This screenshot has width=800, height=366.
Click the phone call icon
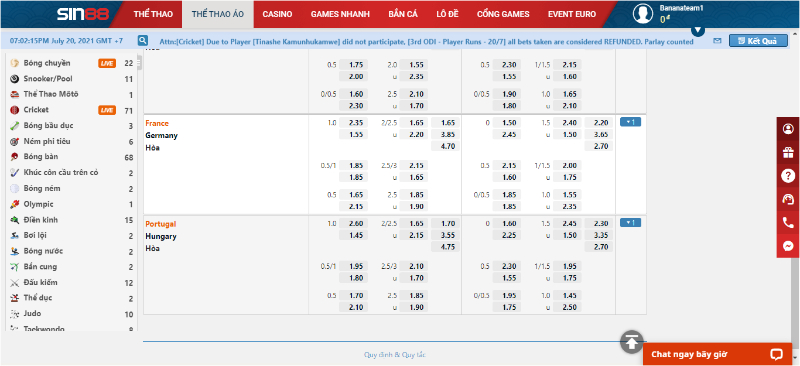coord(788,223)
